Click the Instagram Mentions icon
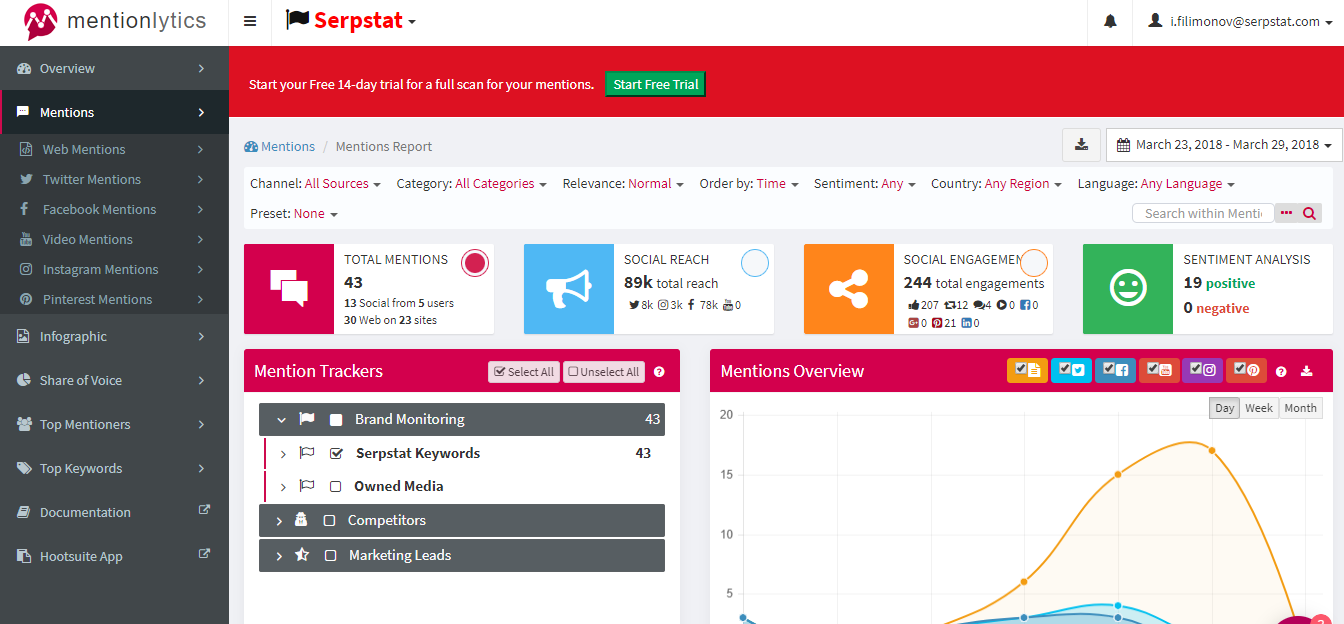 click(25, 270)
